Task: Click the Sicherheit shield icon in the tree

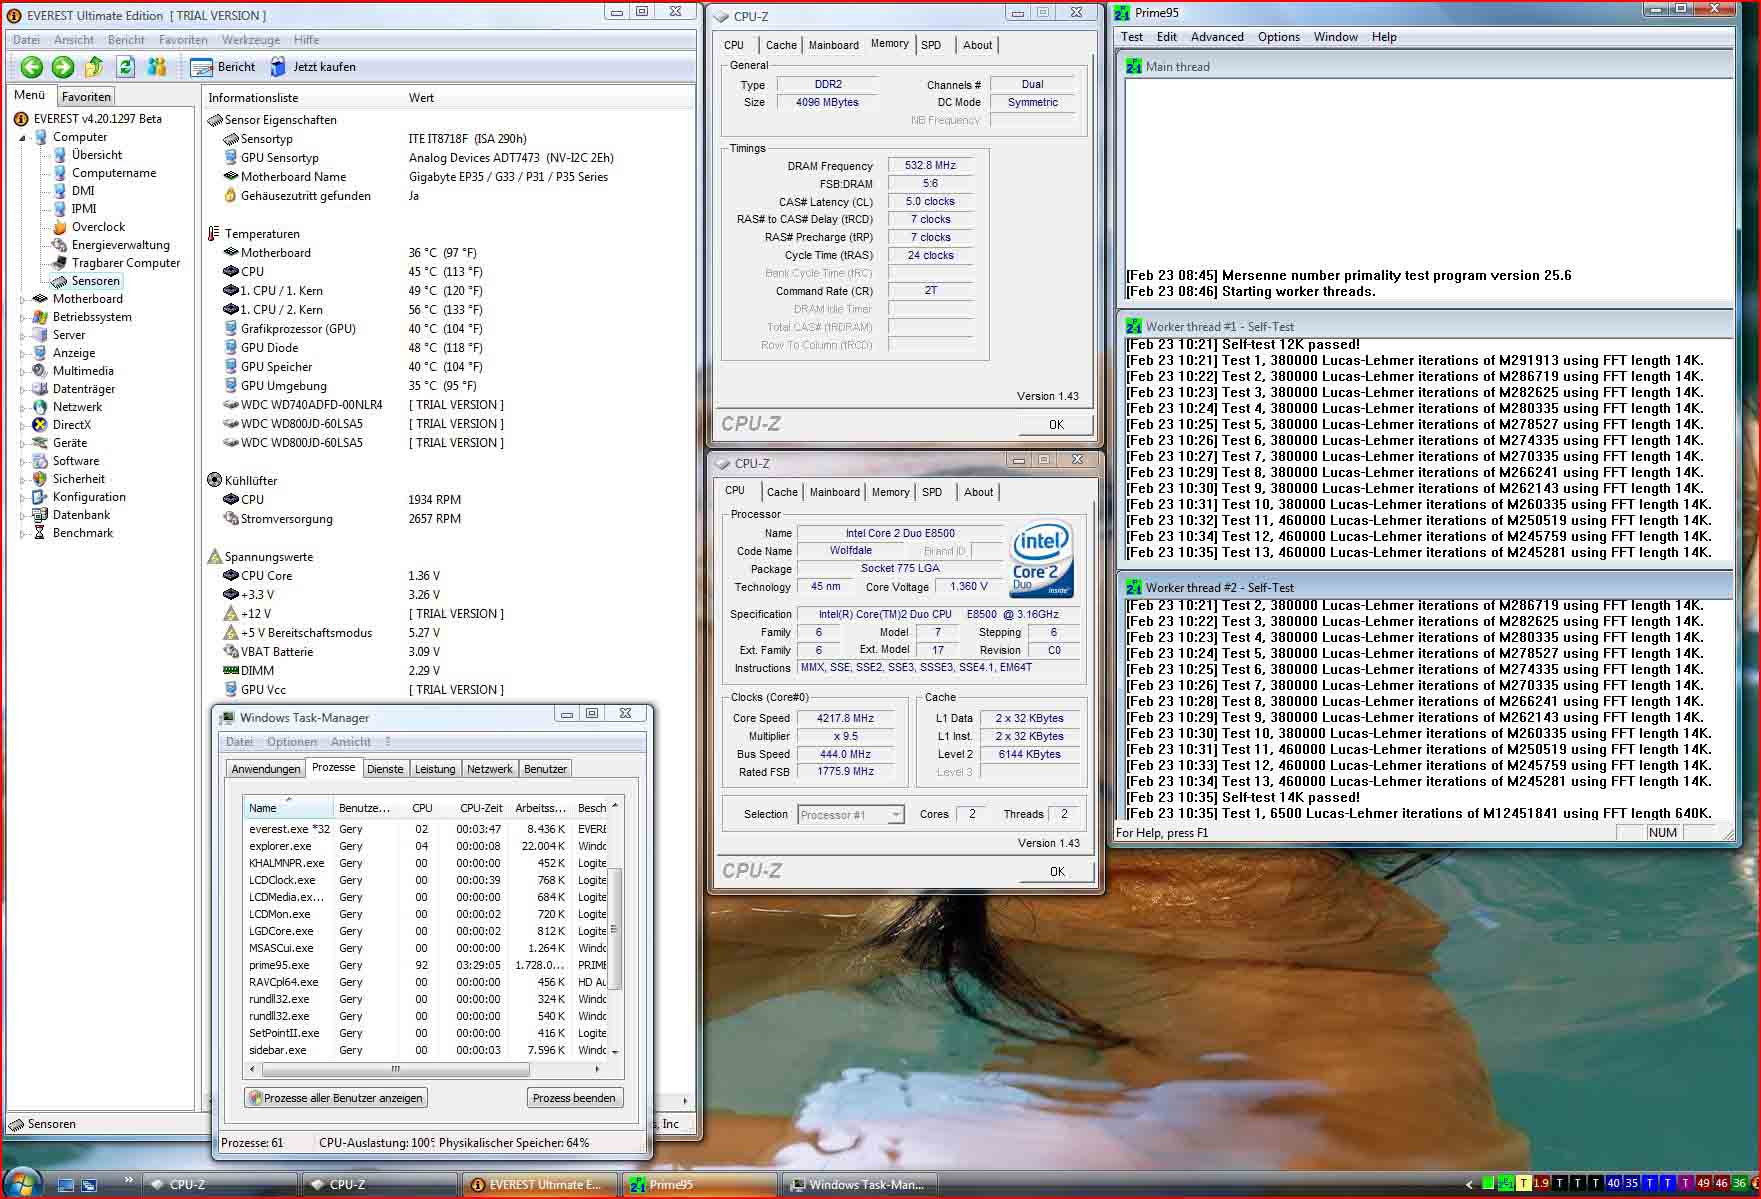Action: pyautogui.click(x=40, y=479)
